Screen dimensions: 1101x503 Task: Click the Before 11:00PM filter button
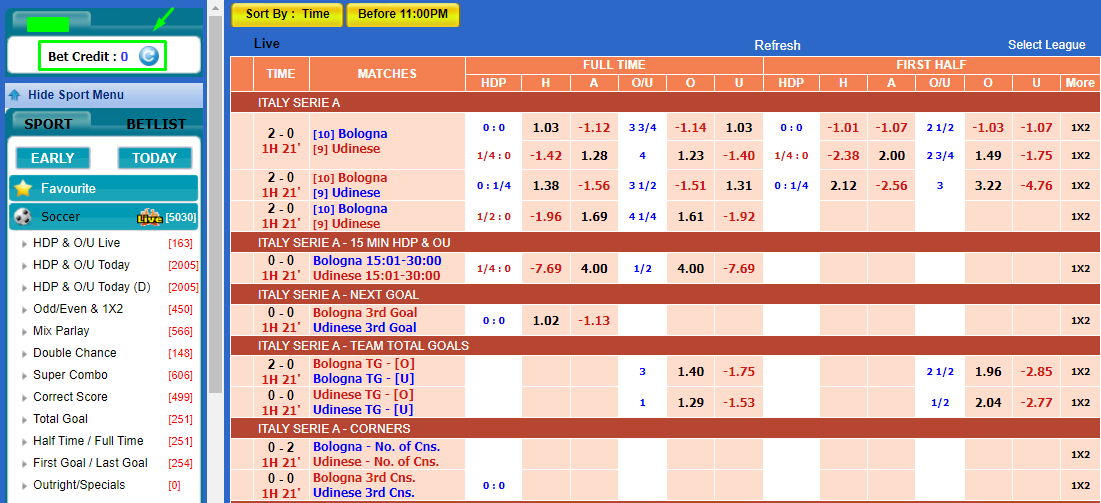point(403,14)
